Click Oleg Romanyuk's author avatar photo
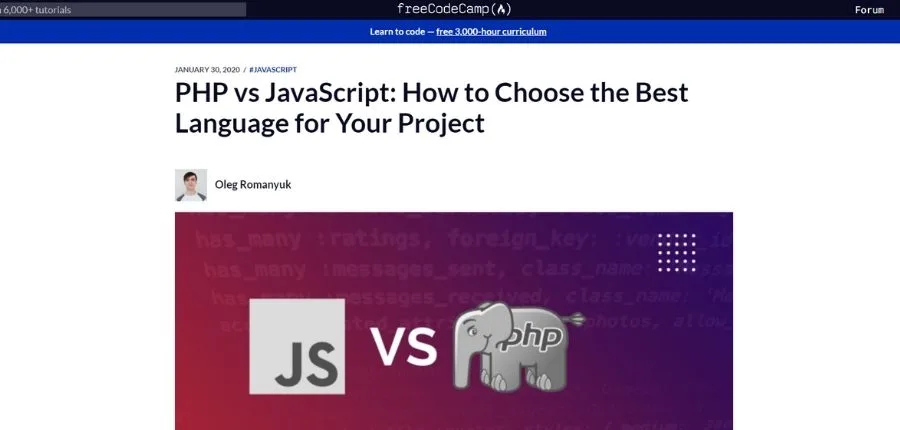This screenshot has width=900, height=430. (x=191, y=185)
